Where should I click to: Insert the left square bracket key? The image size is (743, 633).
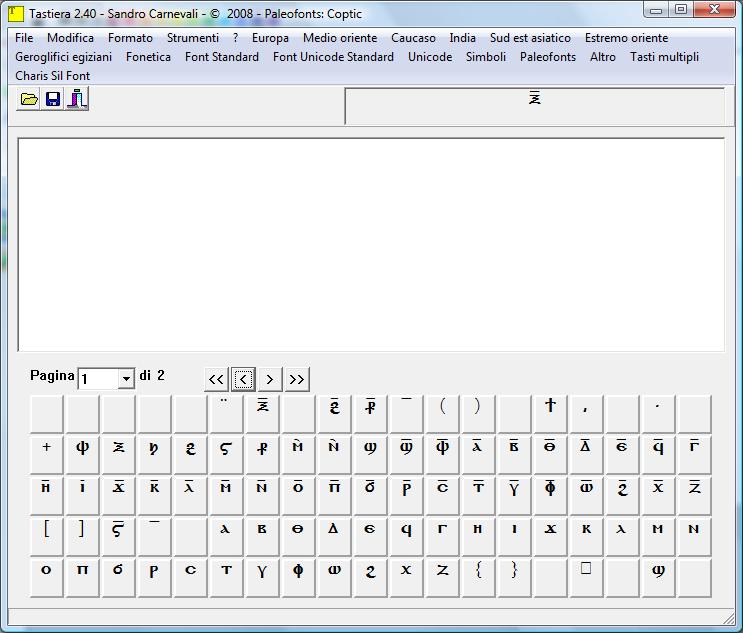[46, 536]
